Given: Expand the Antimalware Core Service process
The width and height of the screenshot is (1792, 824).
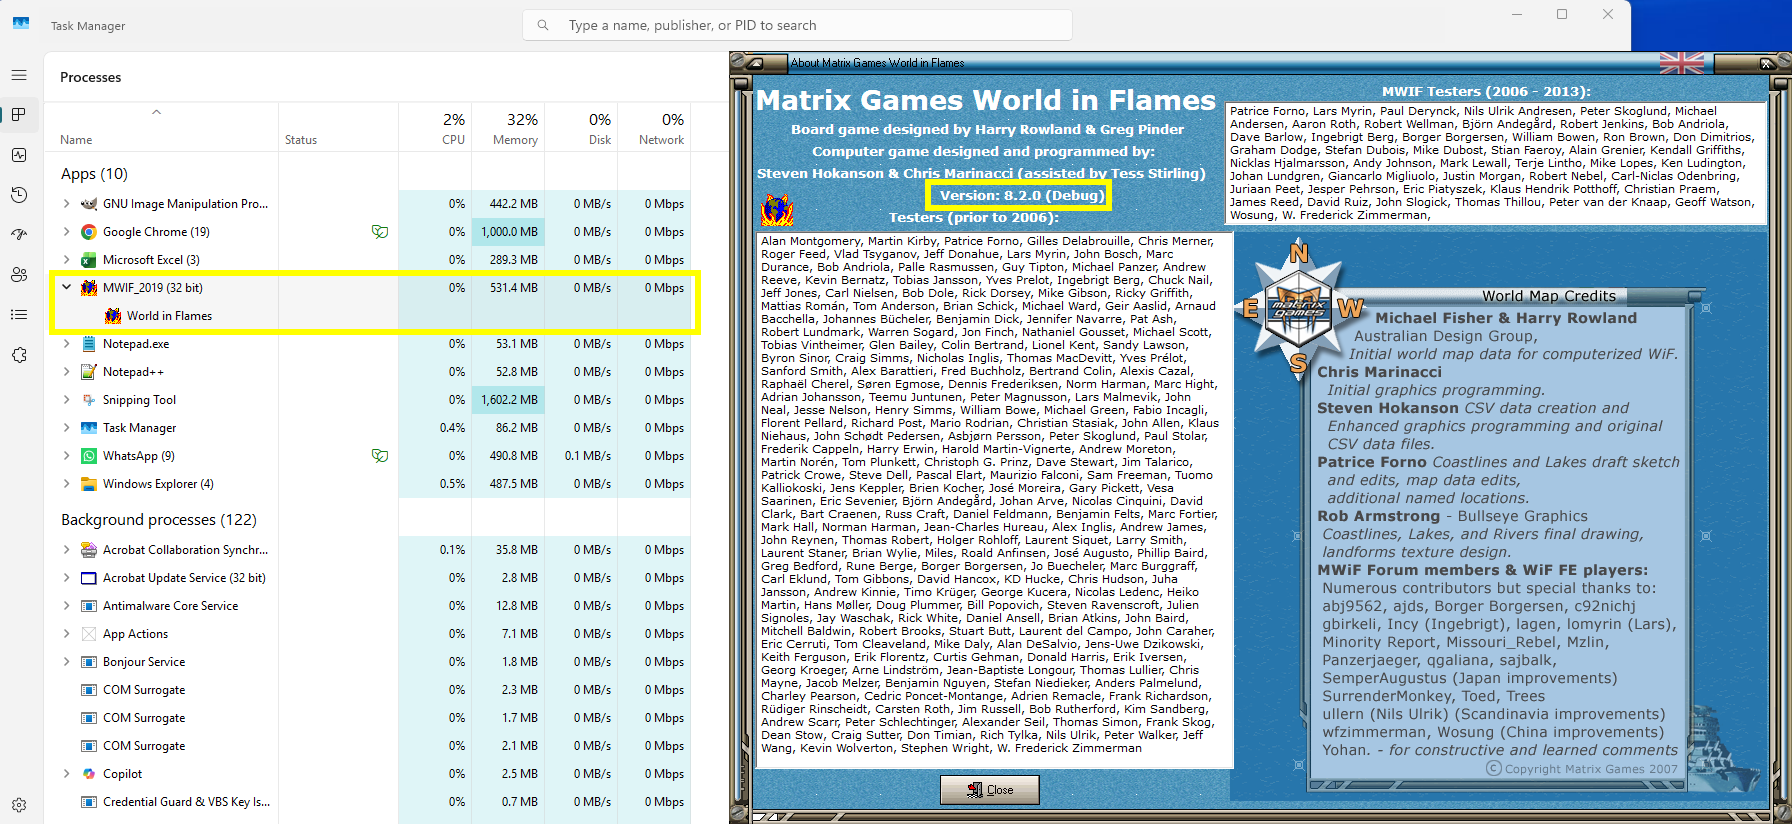Looking at the screenshot, I should [67, 606].
